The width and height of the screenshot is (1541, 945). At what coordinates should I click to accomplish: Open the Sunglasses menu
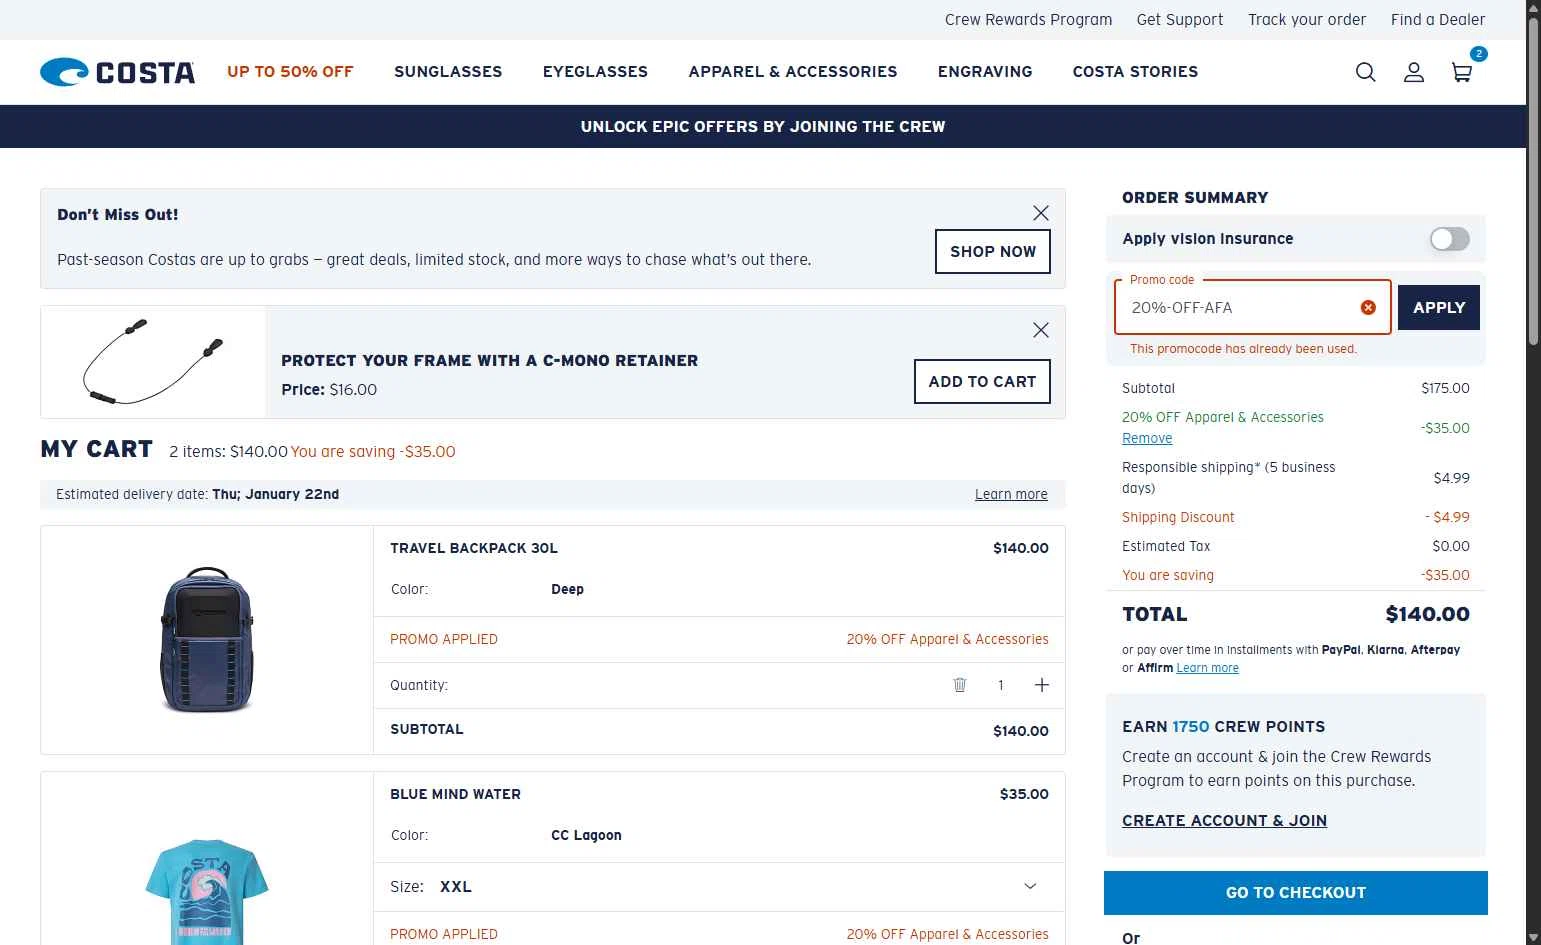448,72
